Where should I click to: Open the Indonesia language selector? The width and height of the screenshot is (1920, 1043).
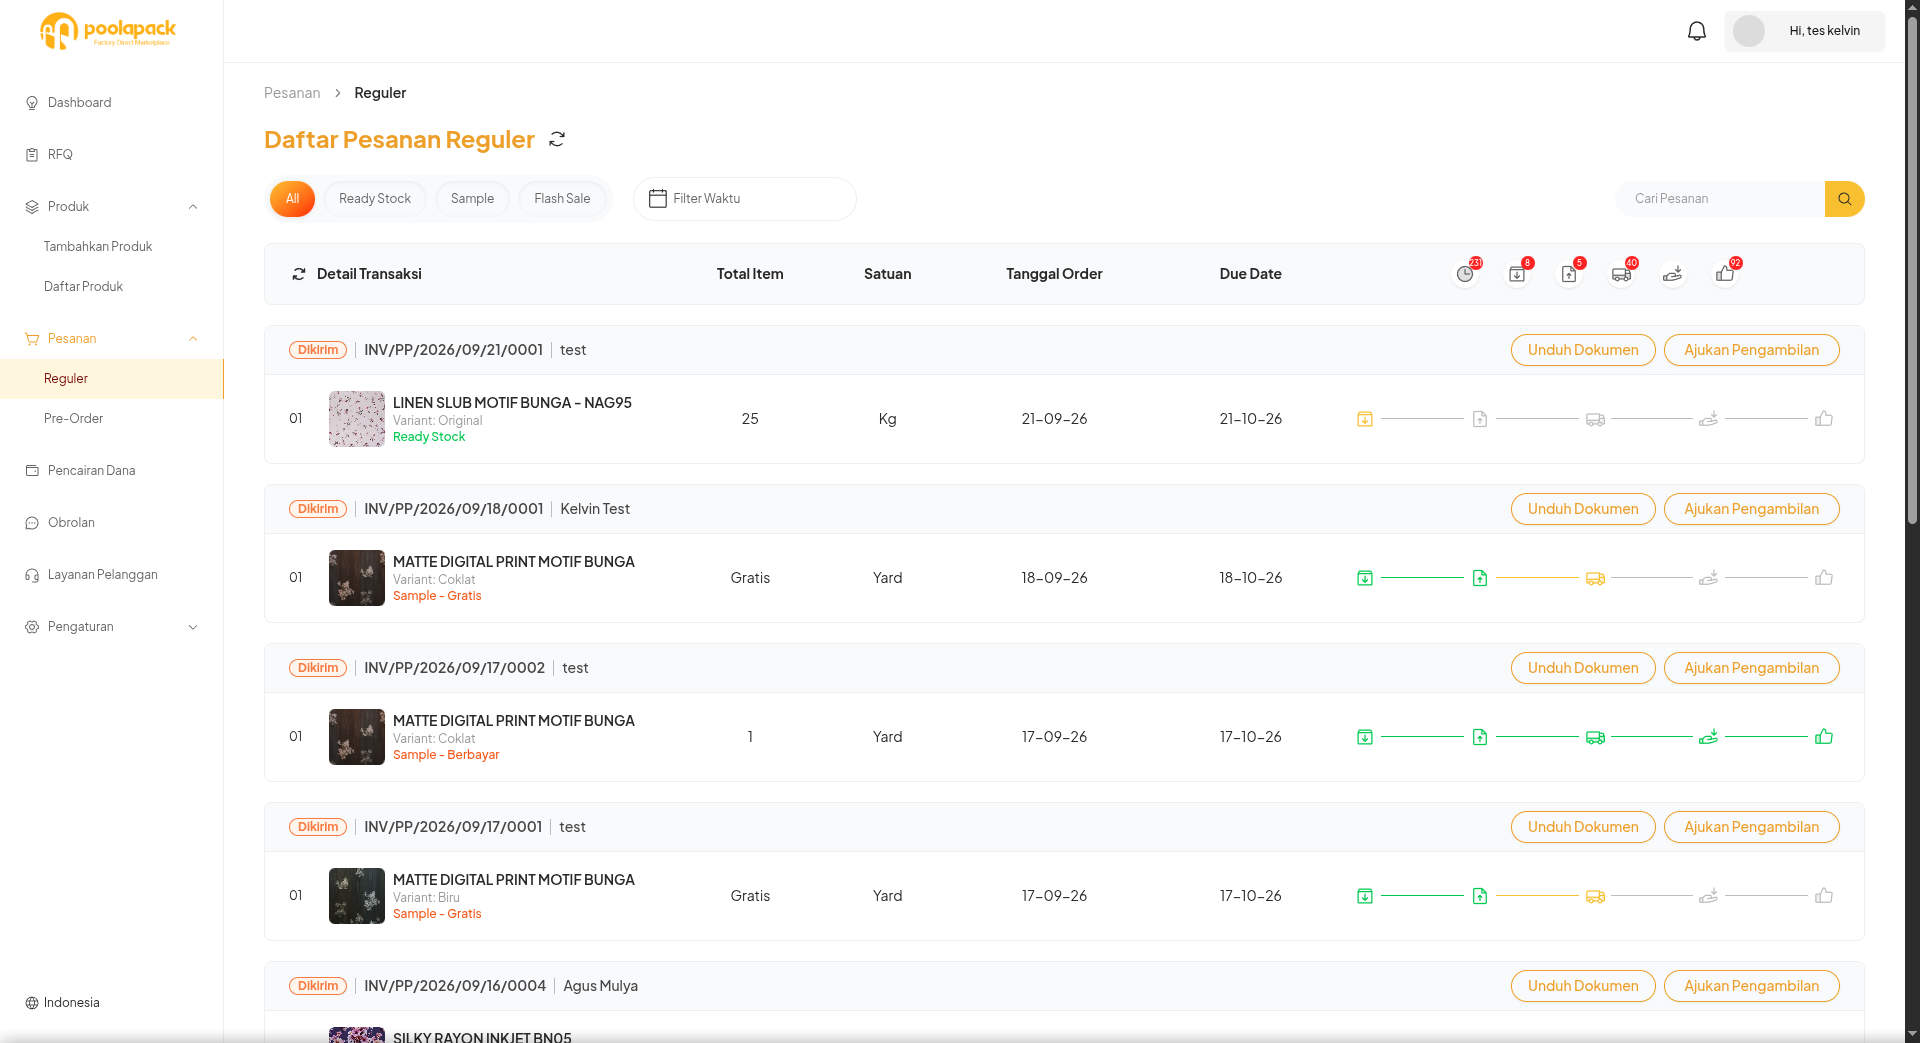[62, 1003]
